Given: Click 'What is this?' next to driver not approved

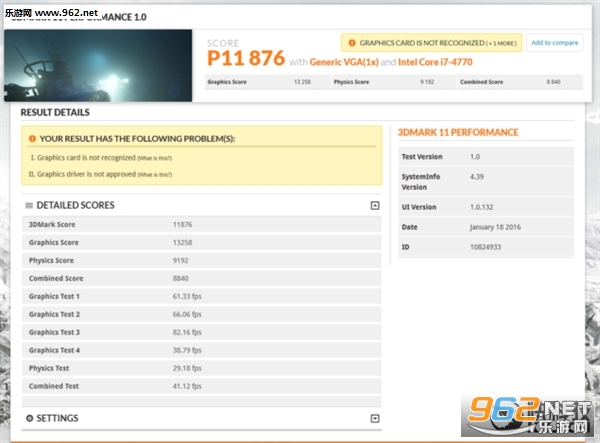Looking at the screenshot, I should (155, 175).
